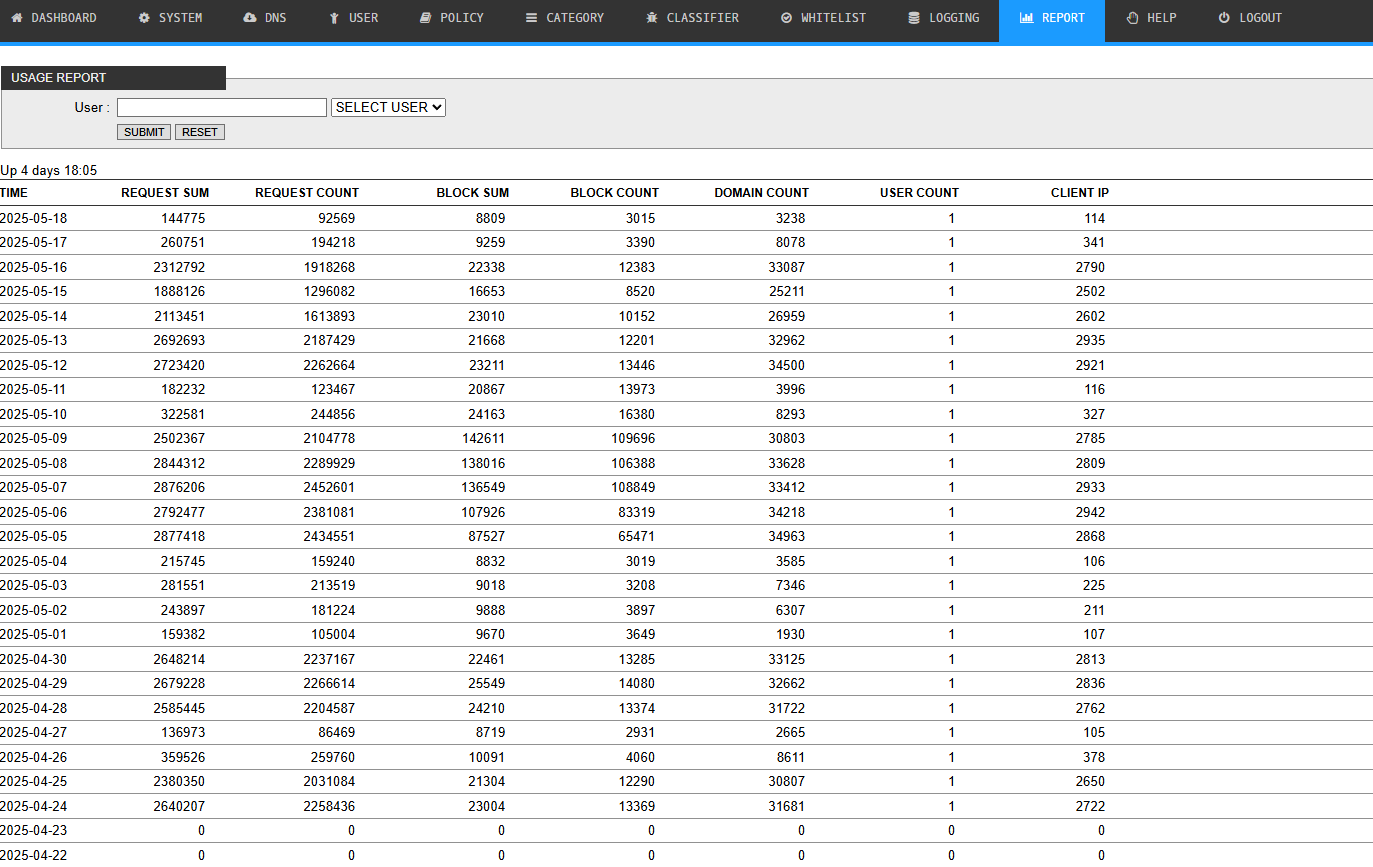Click the Logout power icon
The height and width of the screenshot is (867, 1373).
pos(1224,18)
